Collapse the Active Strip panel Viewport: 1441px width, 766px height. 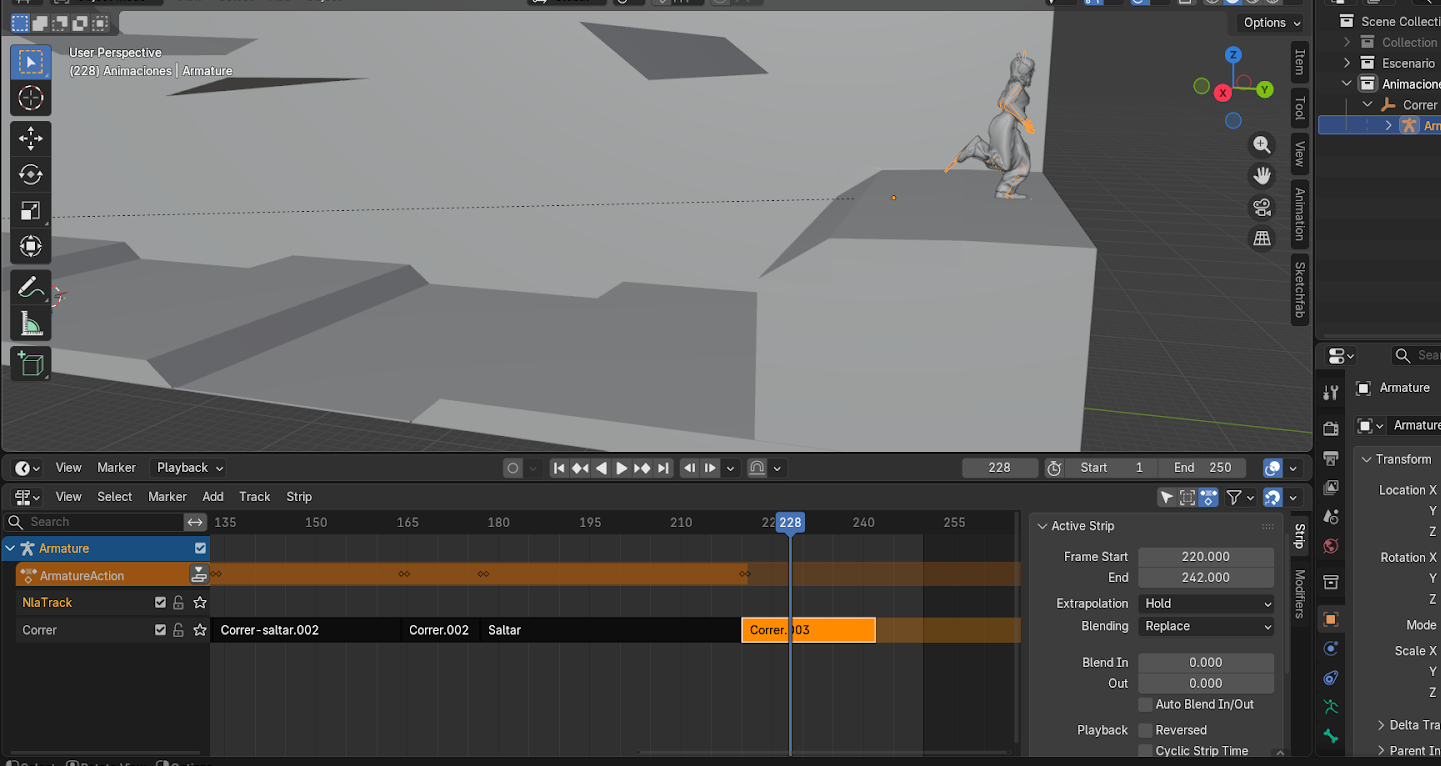coord(1043,526)
